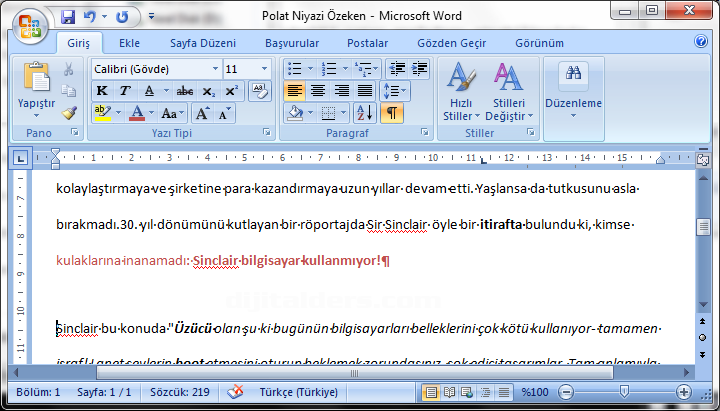Switch to Full Screen Reading view
Viewport: 720px width, 411px height.
tap(449, 392)
